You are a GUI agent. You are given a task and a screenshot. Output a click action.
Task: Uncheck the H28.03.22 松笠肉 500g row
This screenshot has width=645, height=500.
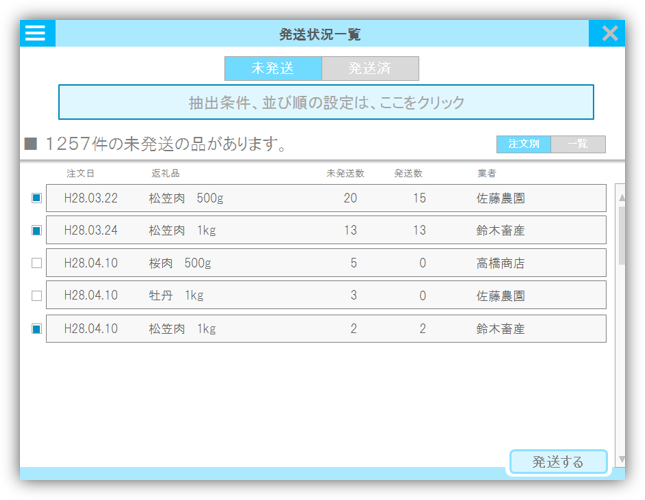[37, 198]
